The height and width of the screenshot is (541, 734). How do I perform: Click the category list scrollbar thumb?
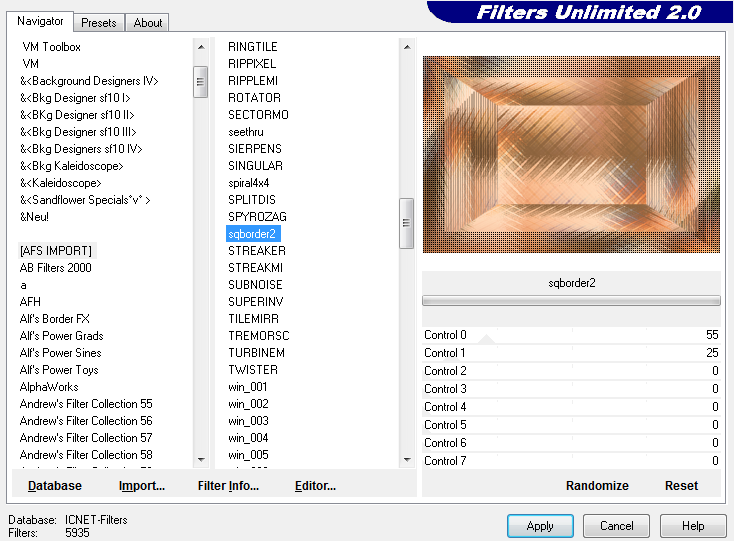point(200,82)
